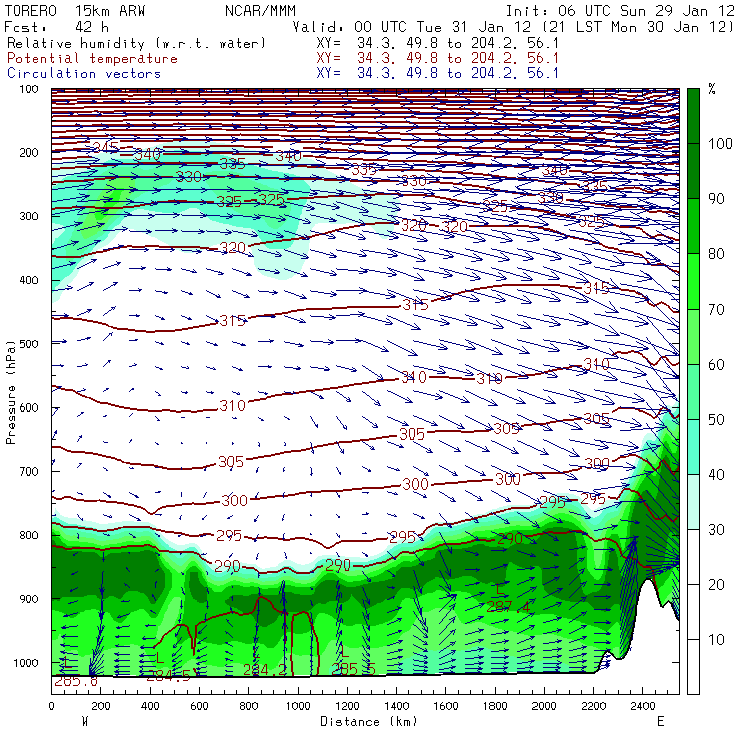Click the 'TORERO 15km ARW' title text
Image resolution: width=740 pixels, height=740 pixels.
75,10
